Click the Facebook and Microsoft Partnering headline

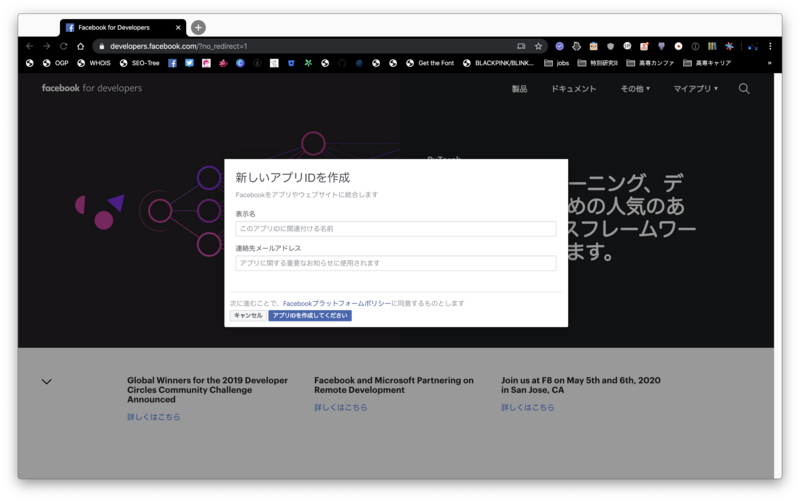pos(394,385)
